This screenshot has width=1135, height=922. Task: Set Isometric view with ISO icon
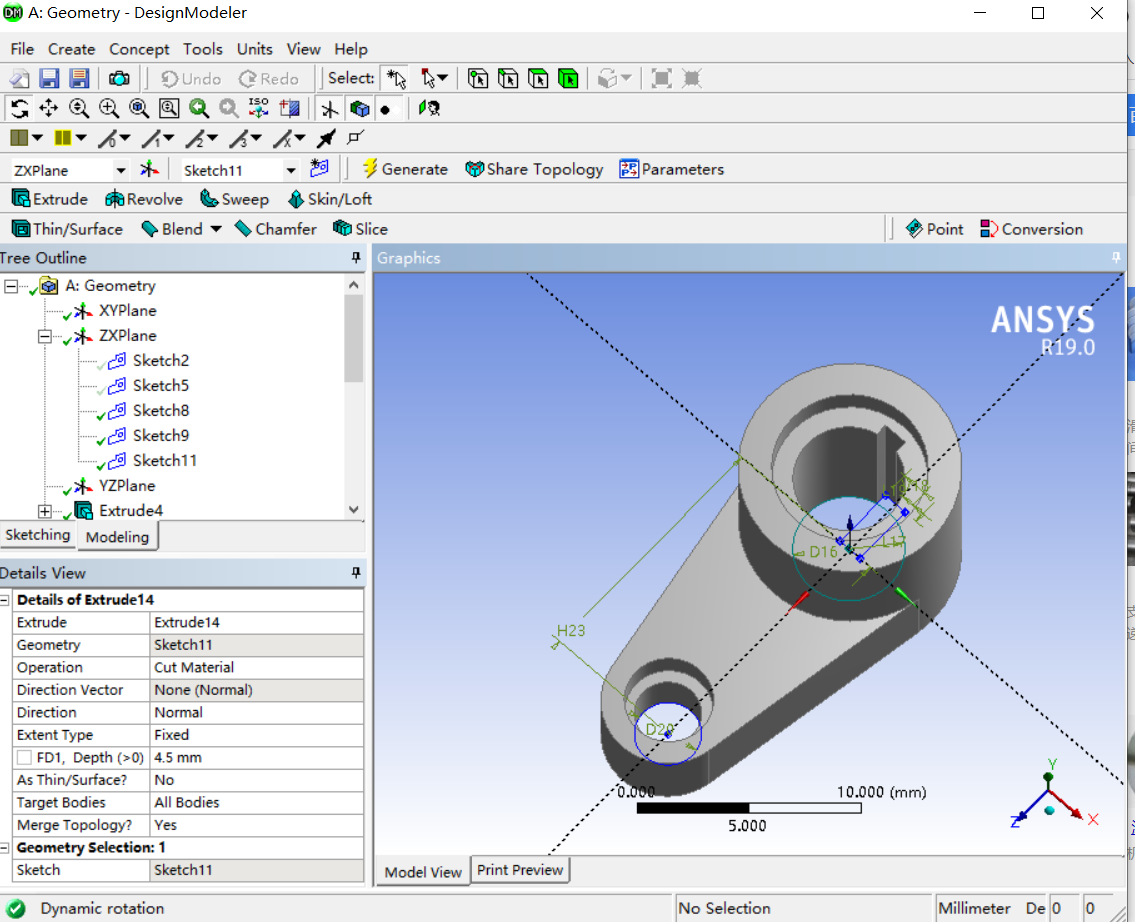(258, 109)
